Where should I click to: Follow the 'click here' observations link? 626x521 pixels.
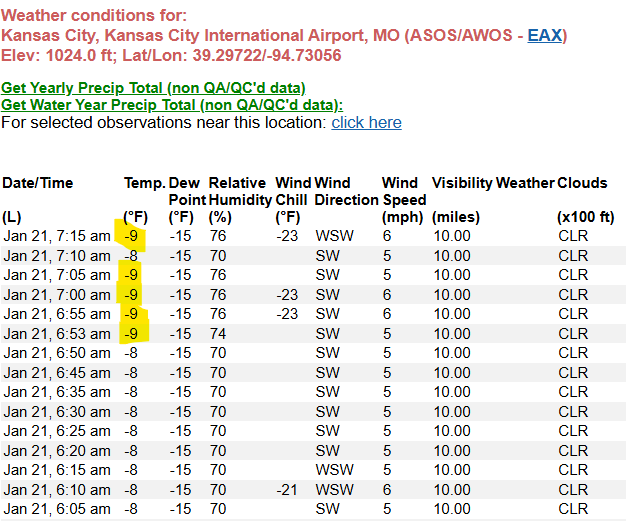tap(366, 122)
